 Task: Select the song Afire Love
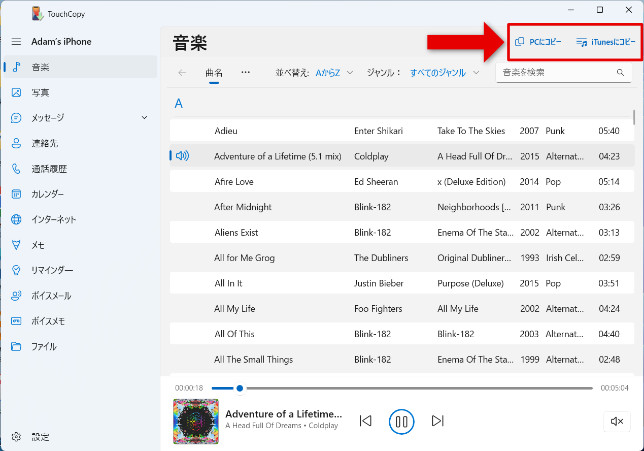click(x=402, y=182)
